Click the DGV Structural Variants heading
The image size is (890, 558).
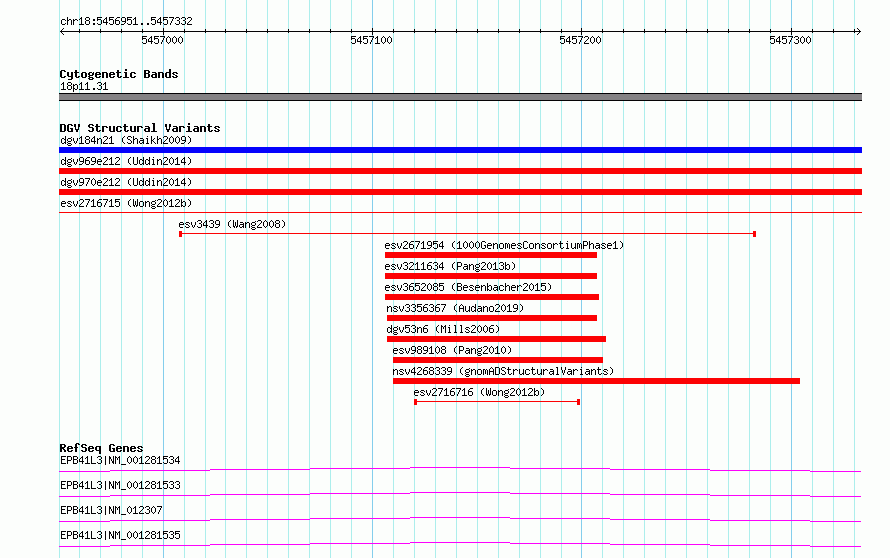tap(140, 128)
